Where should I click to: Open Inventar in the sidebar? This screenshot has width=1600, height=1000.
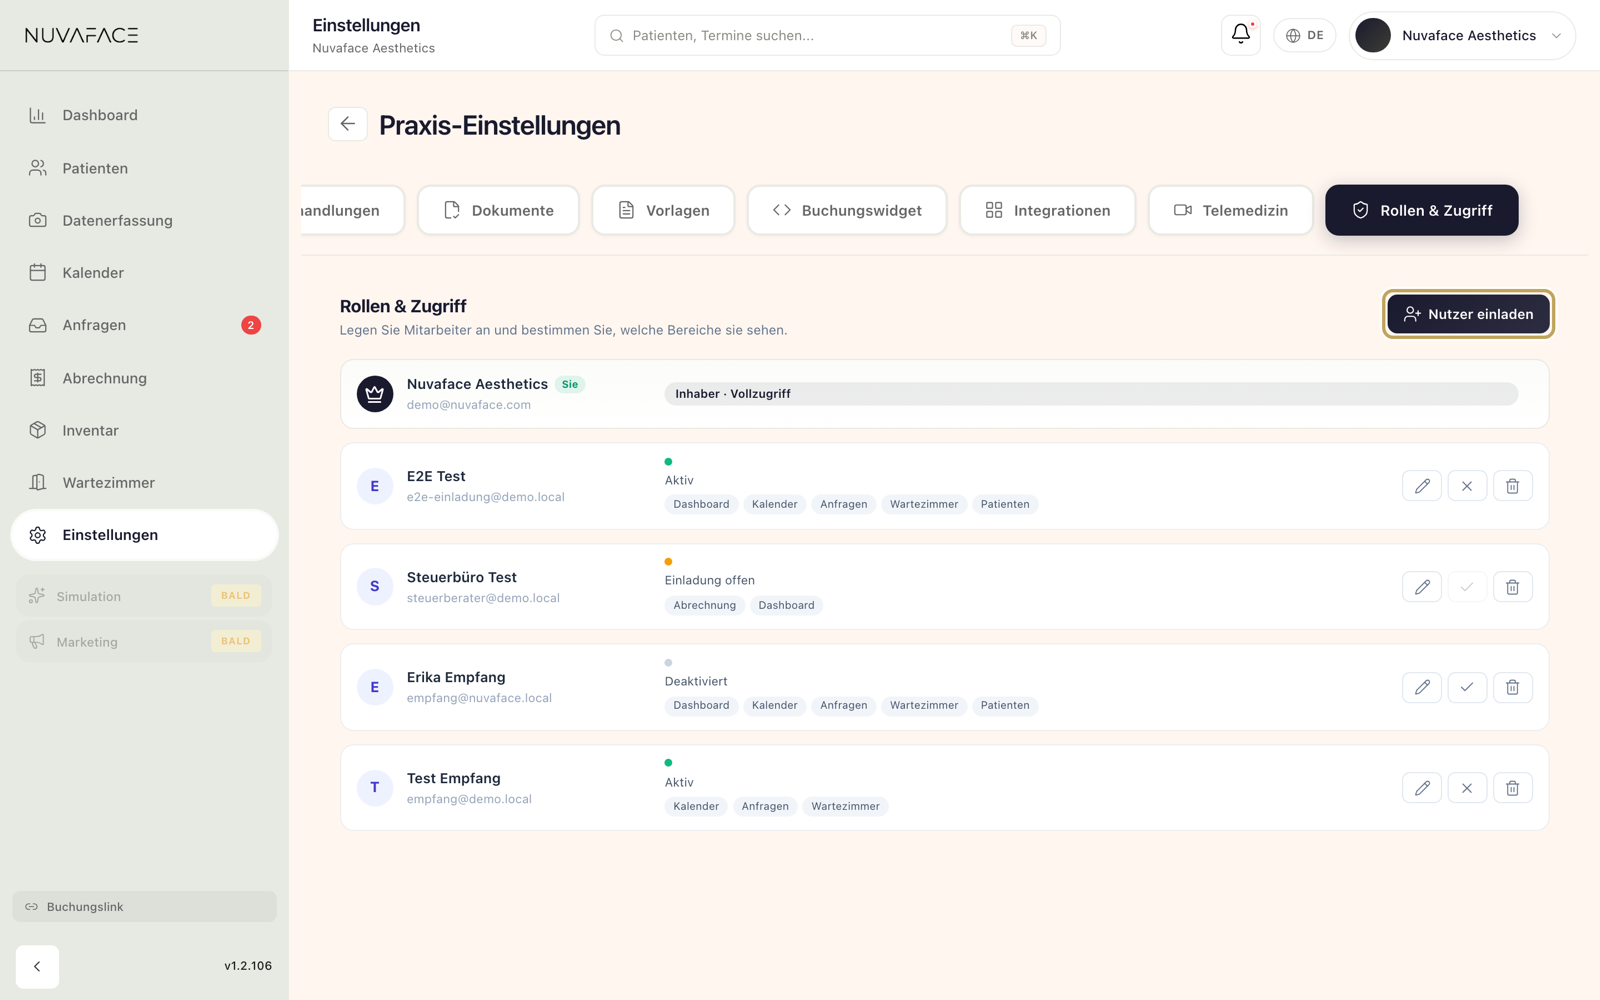[144, 430]
